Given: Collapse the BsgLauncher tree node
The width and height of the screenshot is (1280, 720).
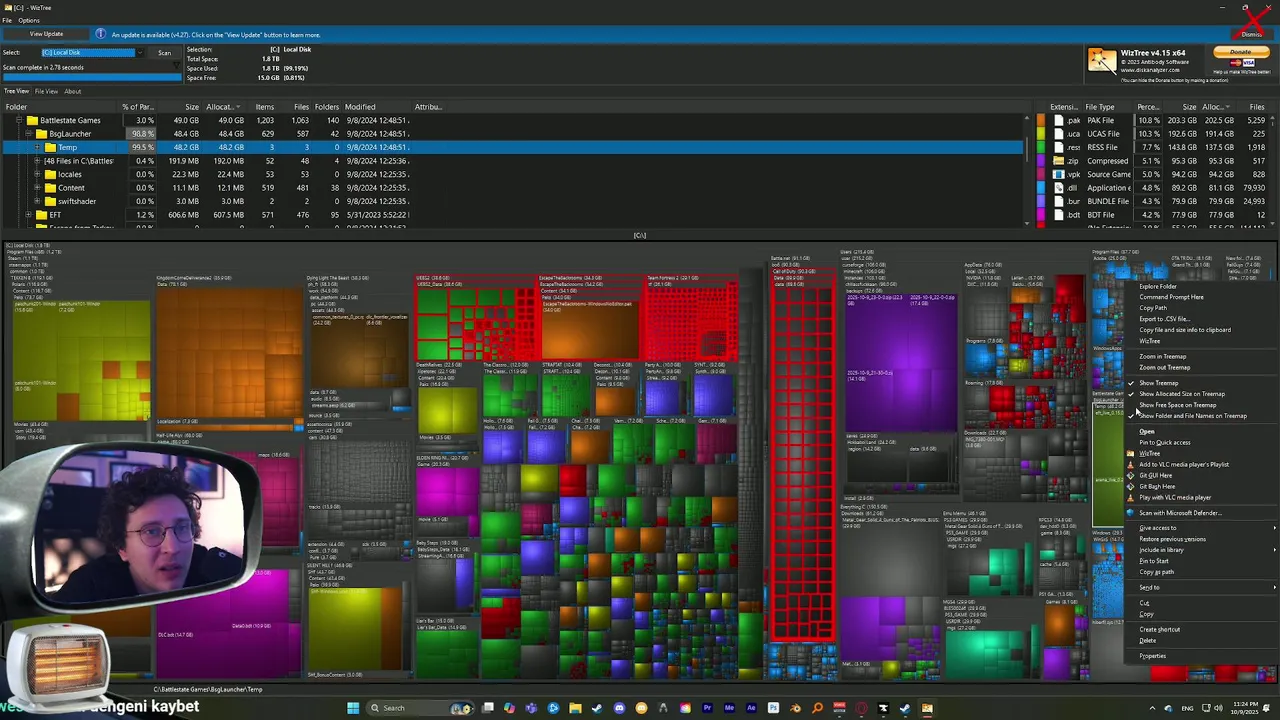Looking at the screenshot, I should coord(27,134).
